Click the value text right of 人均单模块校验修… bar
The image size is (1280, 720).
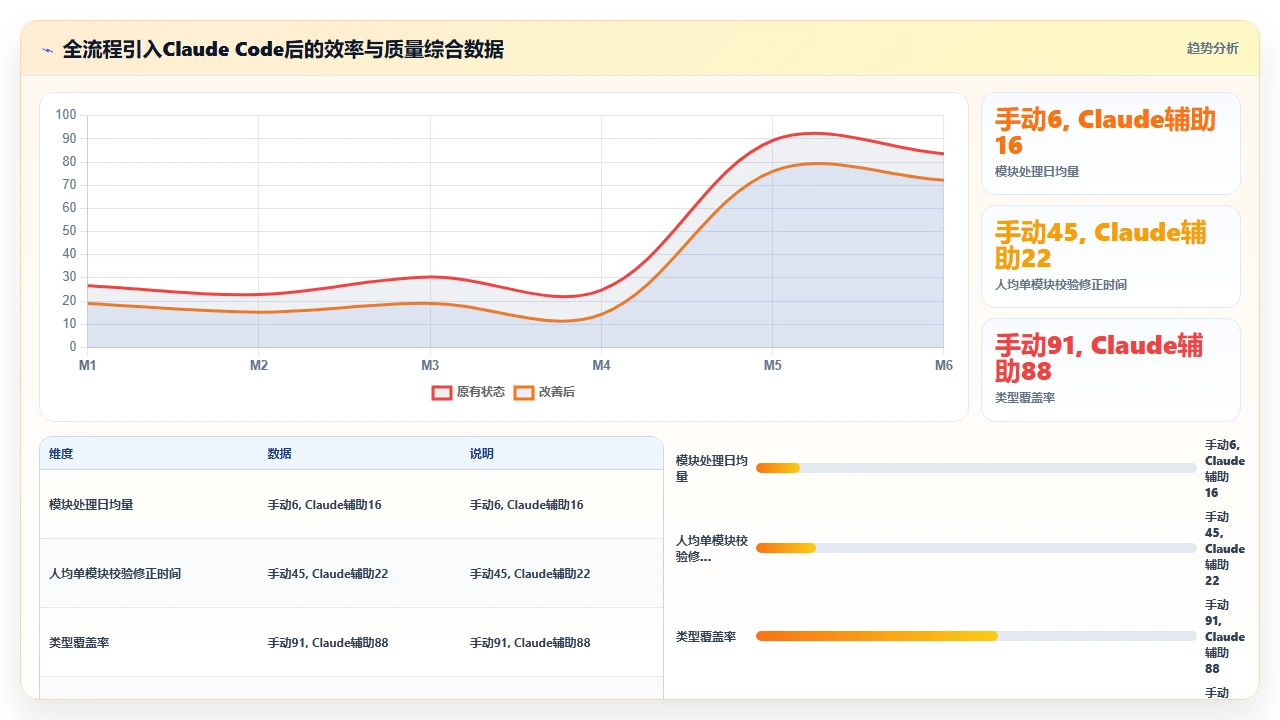[x=1225, y=548]
